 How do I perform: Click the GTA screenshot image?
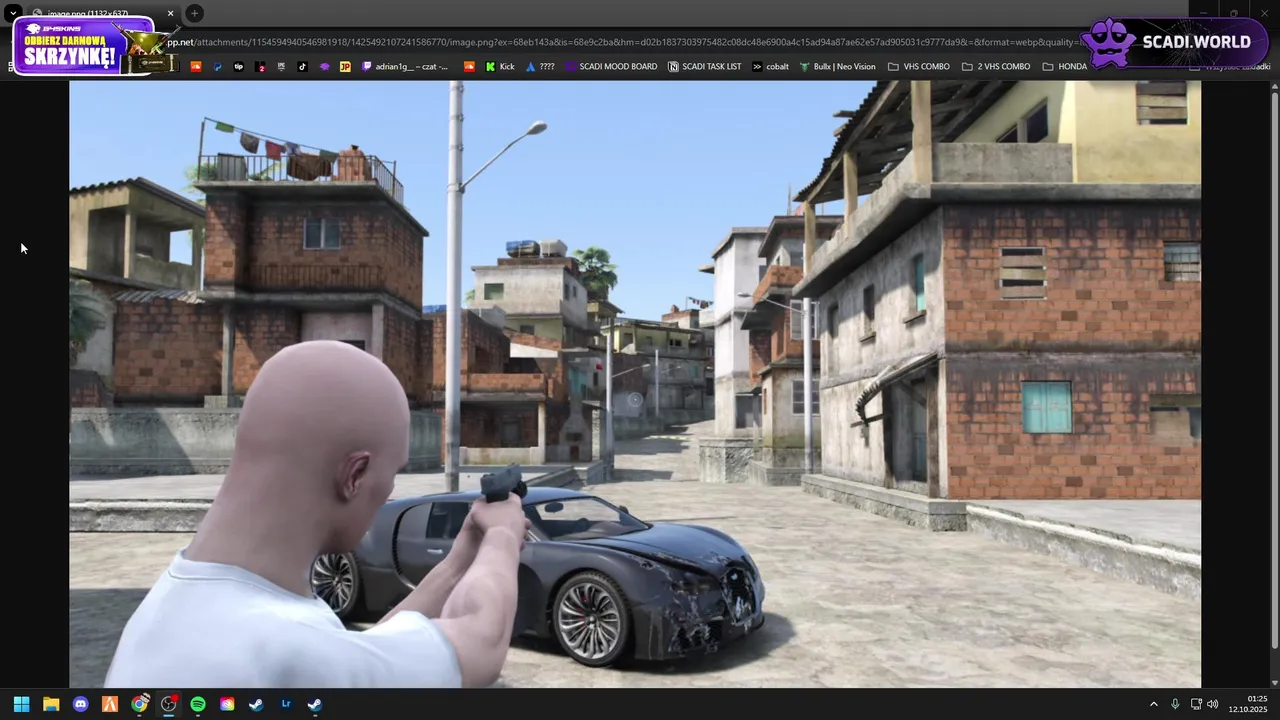coord(635,384)
